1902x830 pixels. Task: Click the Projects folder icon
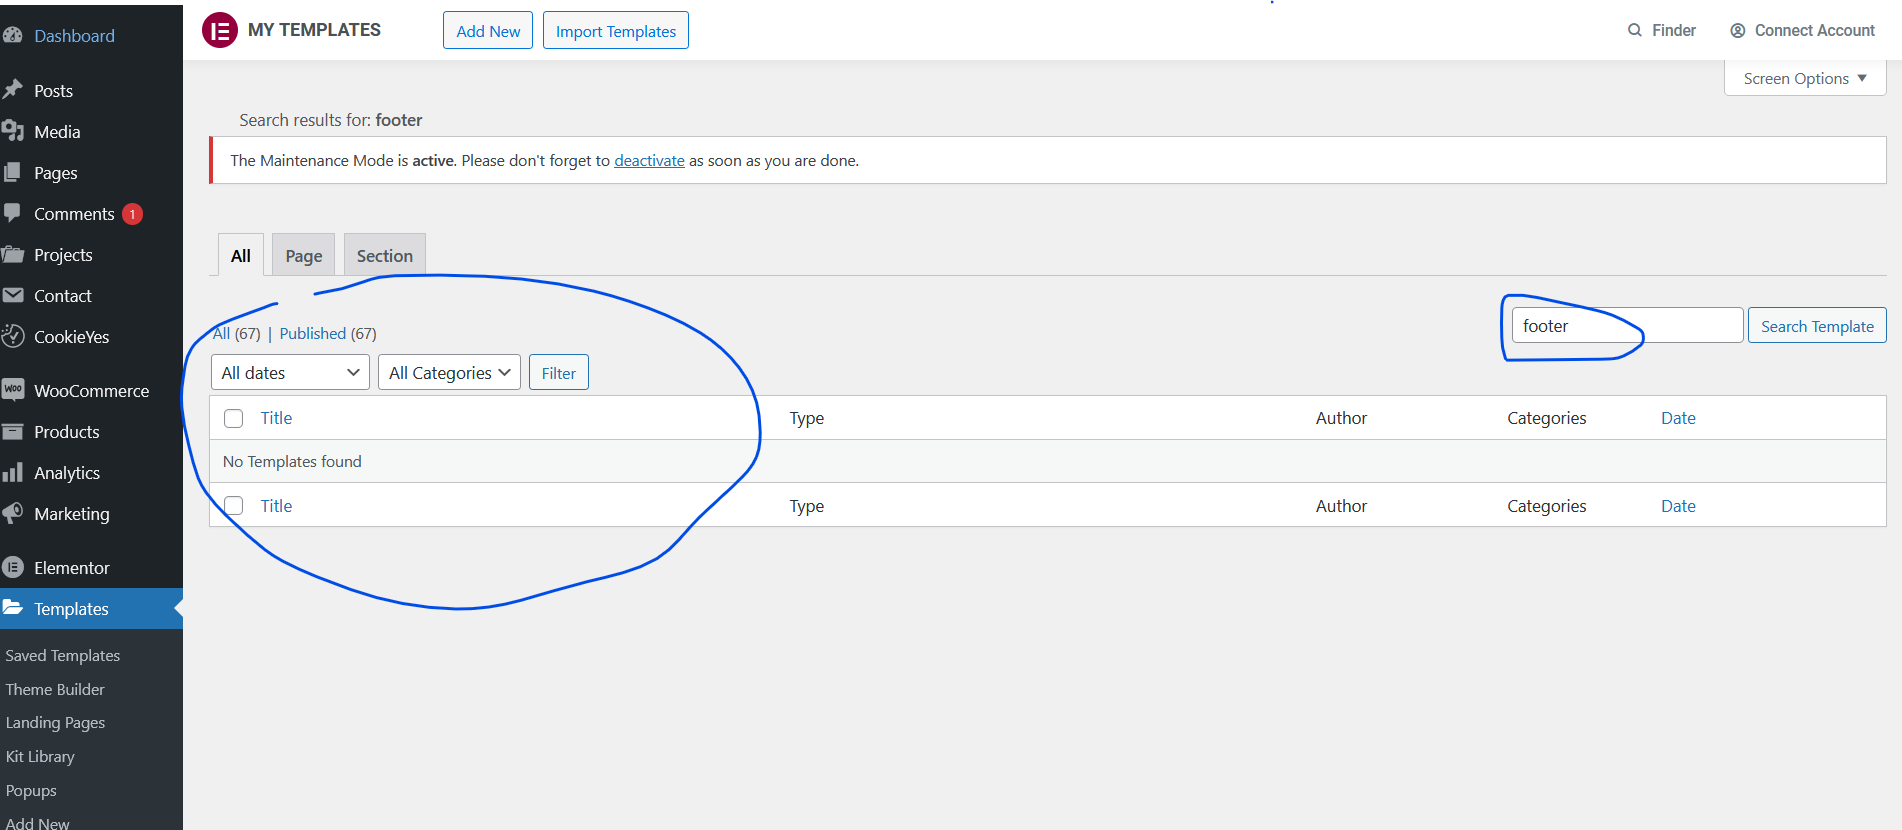tap(12, 254)
